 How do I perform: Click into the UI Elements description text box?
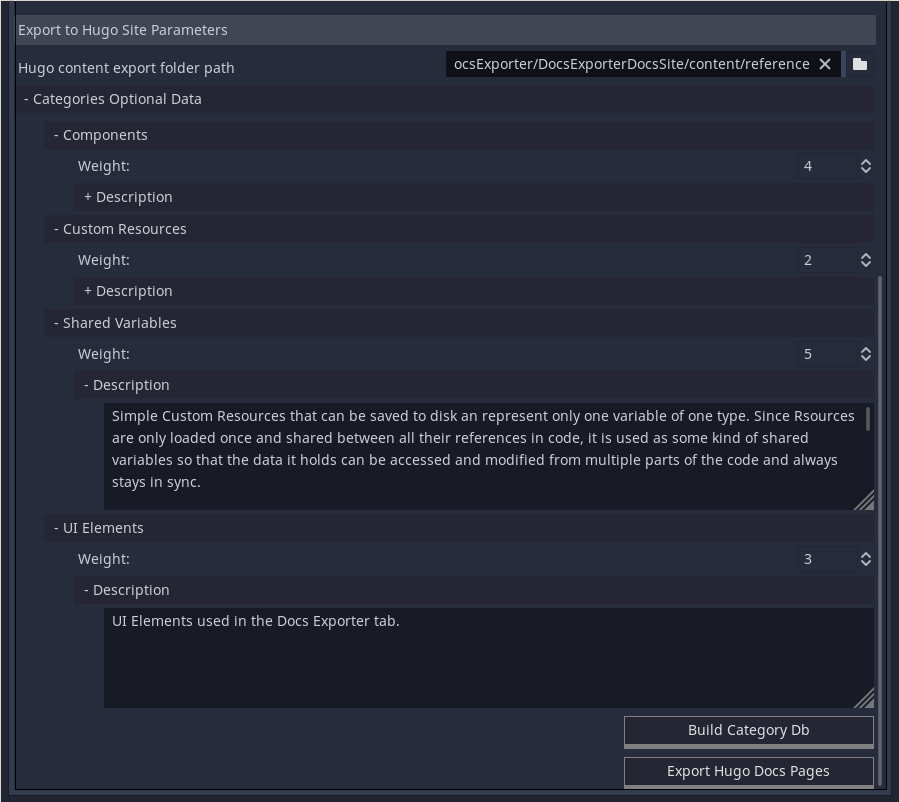coord(480,657)
